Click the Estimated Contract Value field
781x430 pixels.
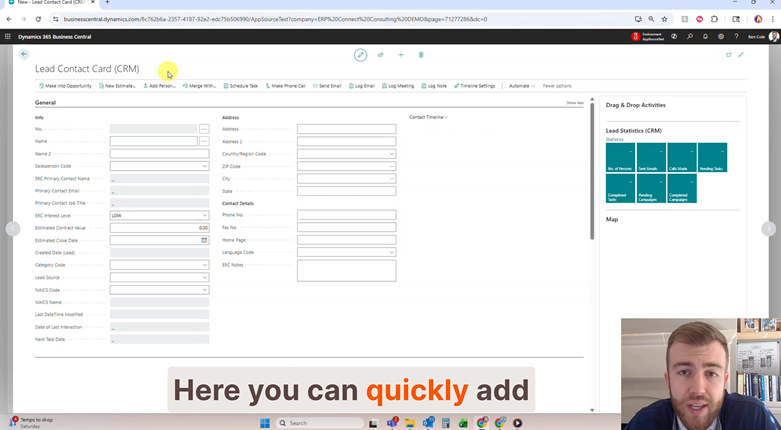159,228
